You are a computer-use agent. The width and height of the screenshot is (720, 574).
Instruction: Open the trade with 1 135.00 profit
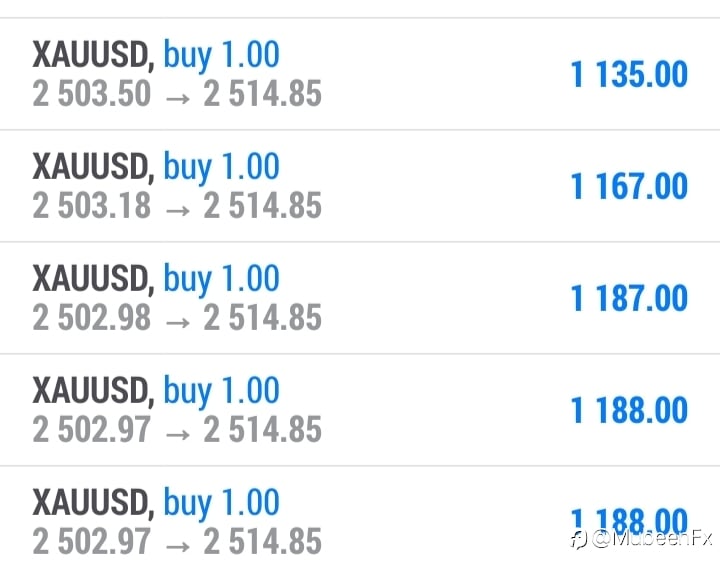tap(360, 74)
